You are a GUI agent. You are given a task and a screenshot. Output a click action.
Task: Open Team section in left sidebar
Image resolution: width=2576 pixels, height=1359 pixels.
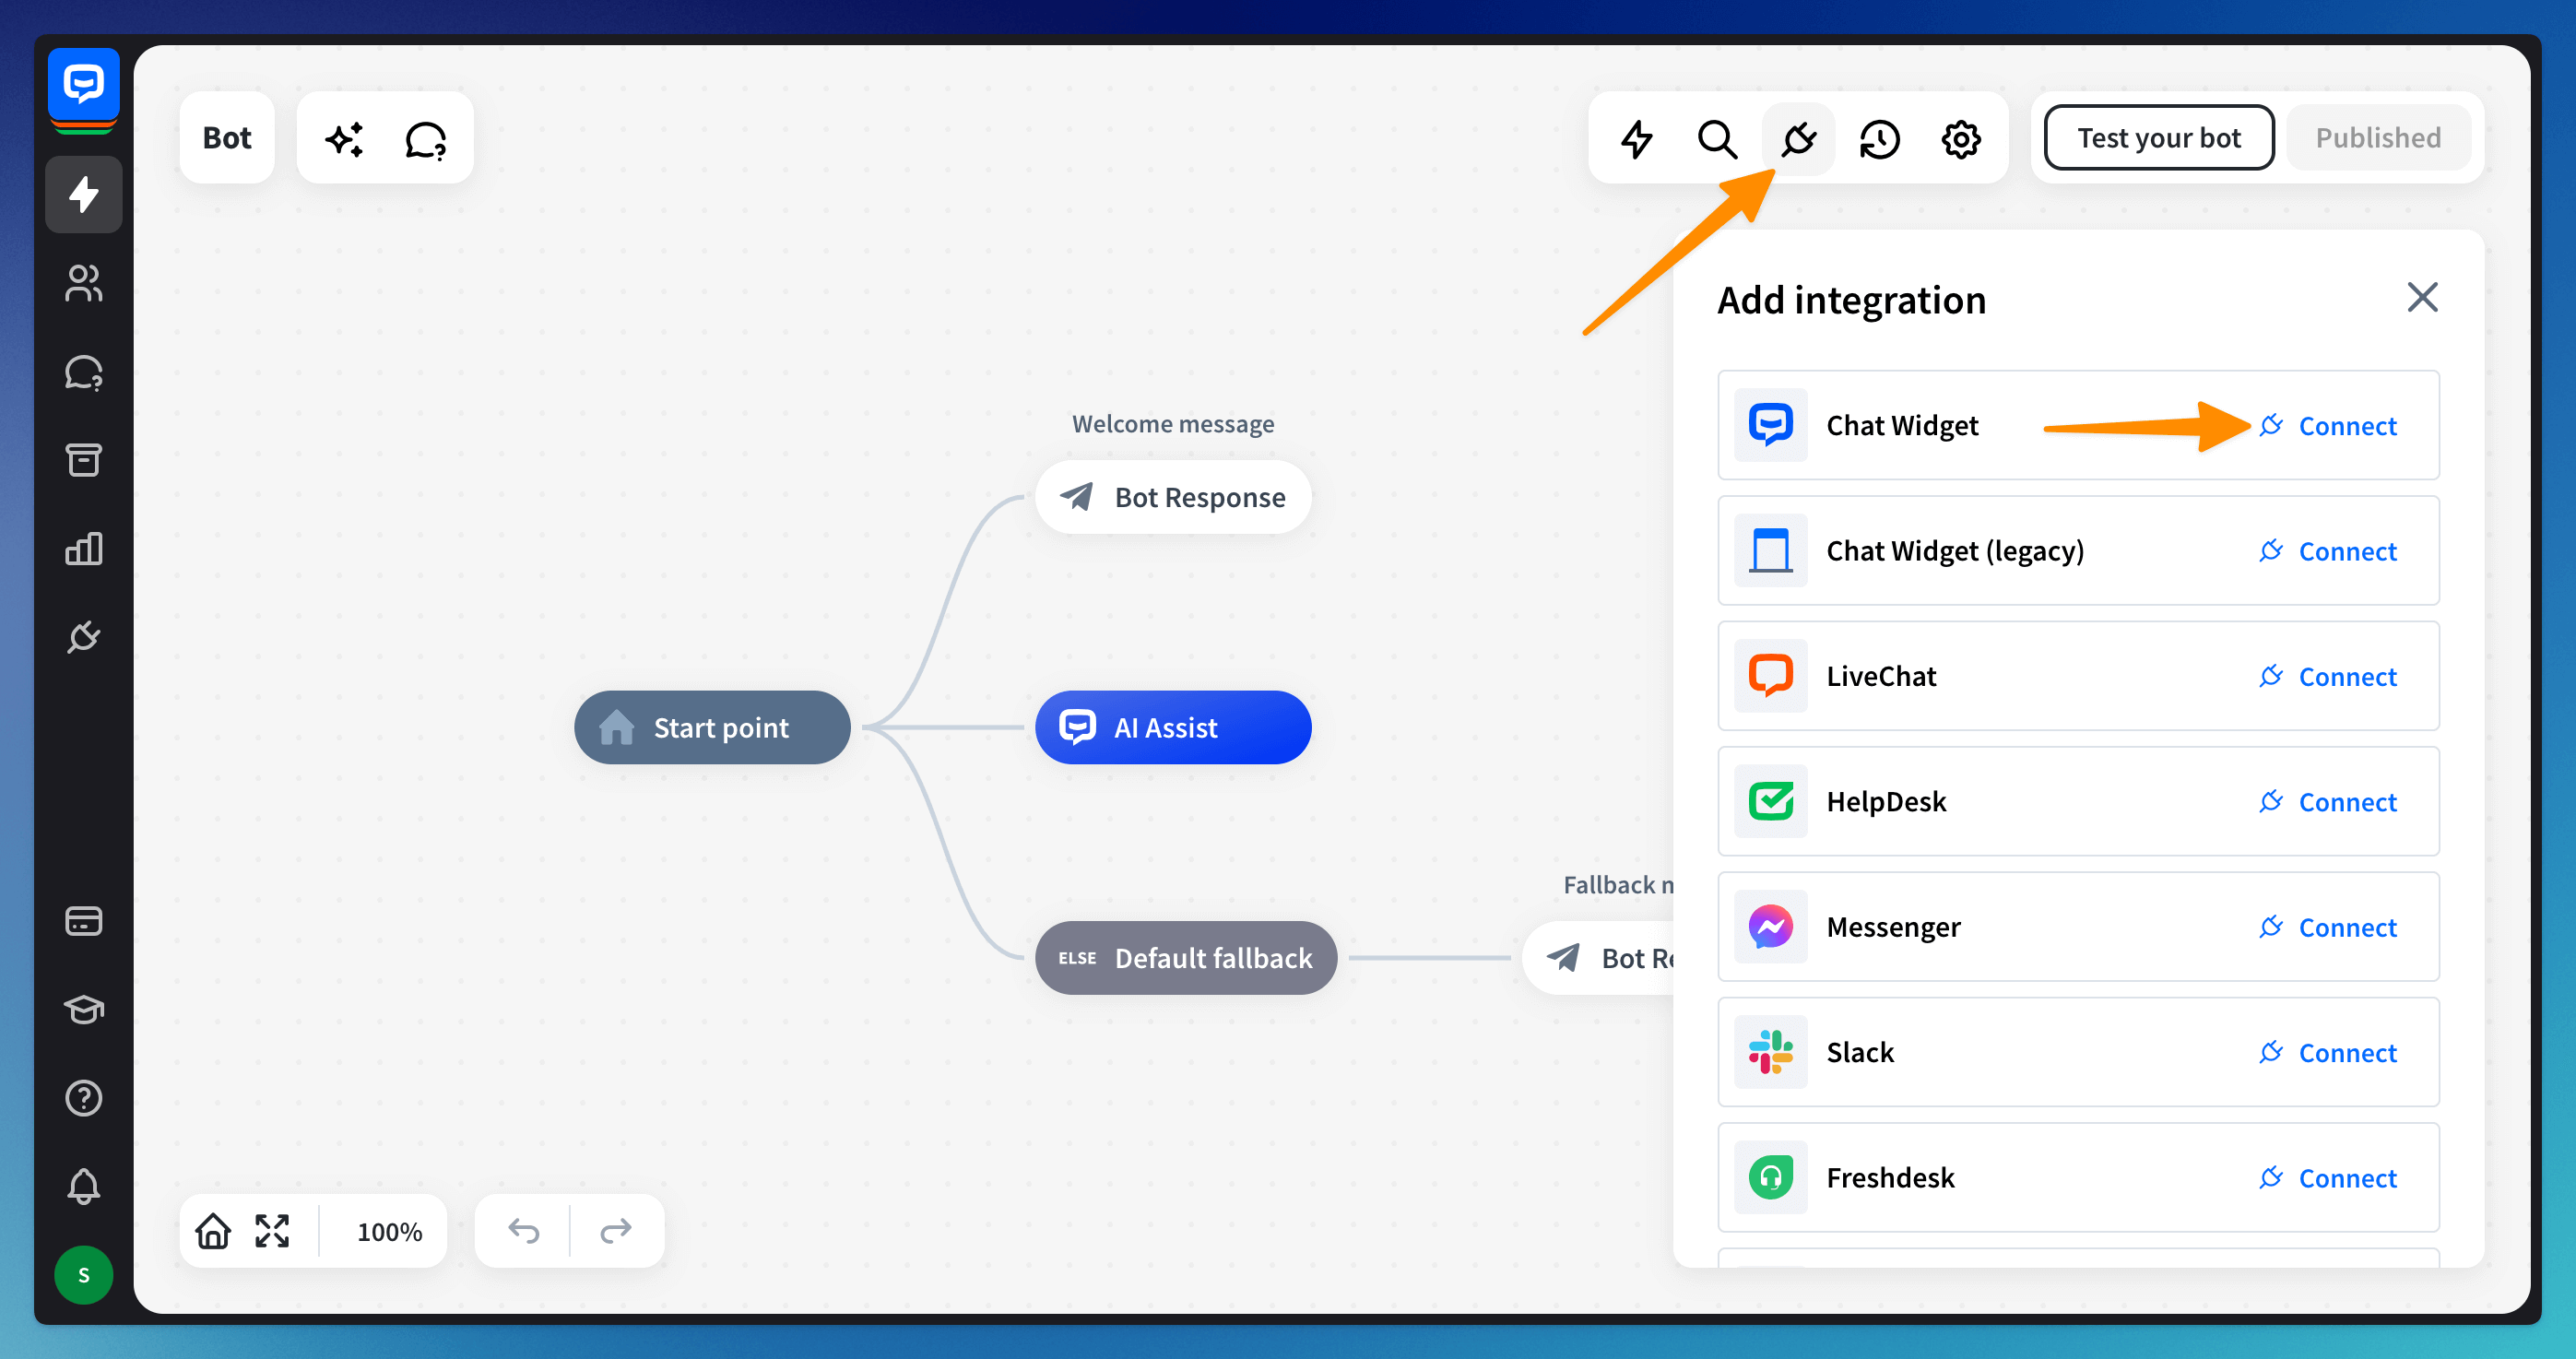point(83,283)
